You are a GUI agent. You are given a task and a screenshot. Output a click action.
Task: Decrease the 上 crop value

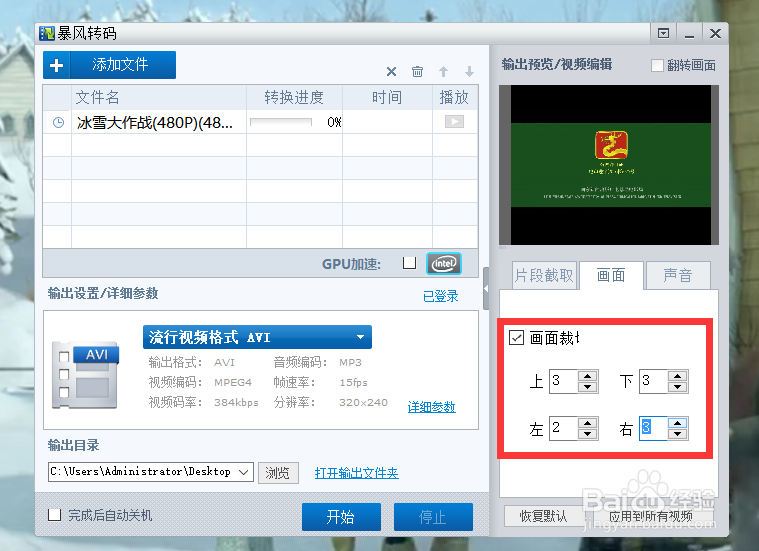(588, 387)
